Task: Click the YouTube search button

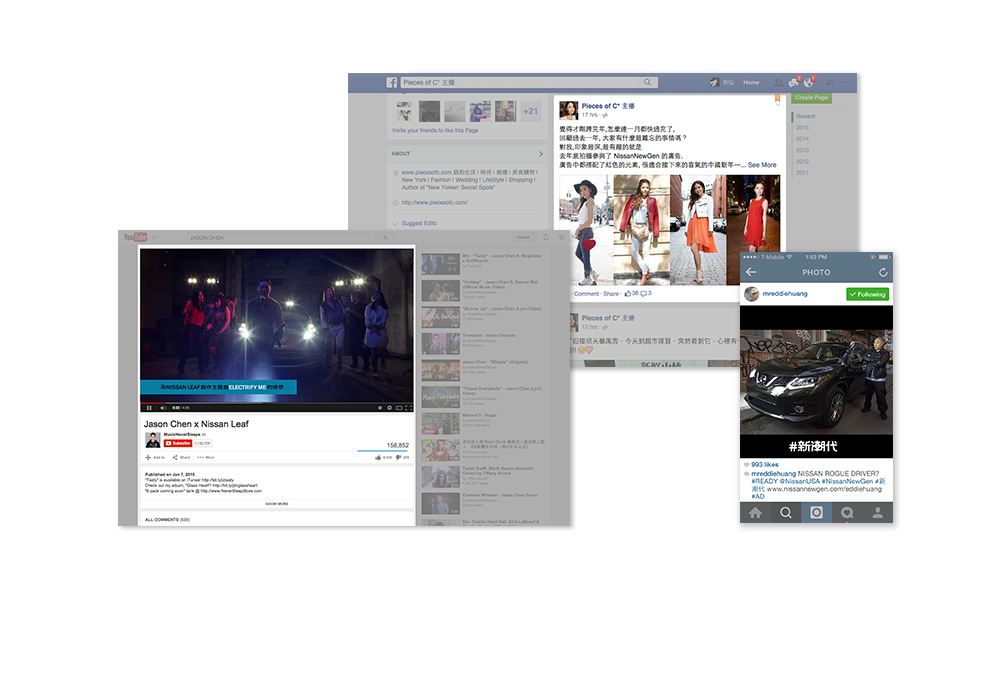Action: [x=385, y=237]
